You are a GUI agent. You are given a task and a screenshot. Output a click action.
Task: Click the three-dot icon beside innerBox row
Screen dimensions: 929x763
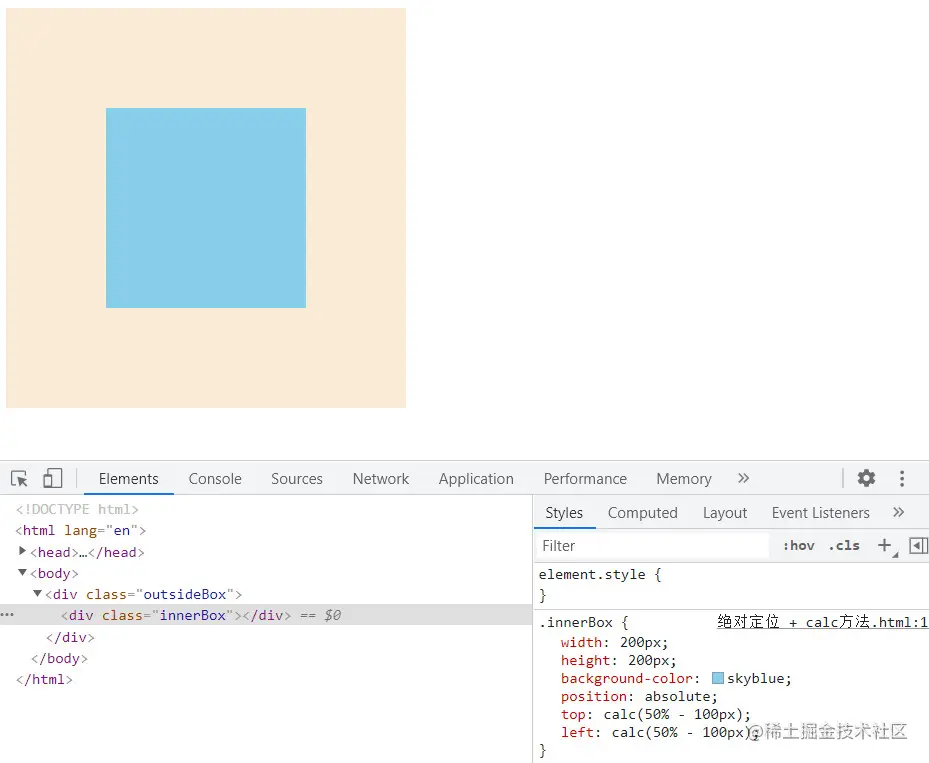pos(7,615)
